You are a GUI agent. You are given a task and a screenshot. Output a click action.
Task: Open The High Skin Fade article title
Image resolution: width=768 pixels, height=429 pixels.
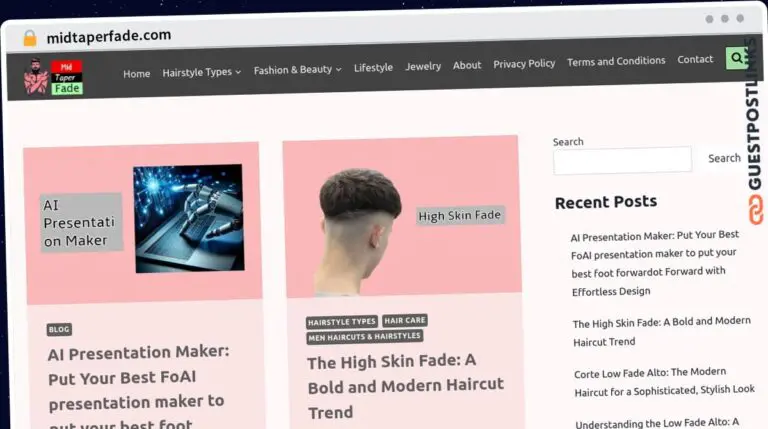pyautogui.click(x=406, y=386)
